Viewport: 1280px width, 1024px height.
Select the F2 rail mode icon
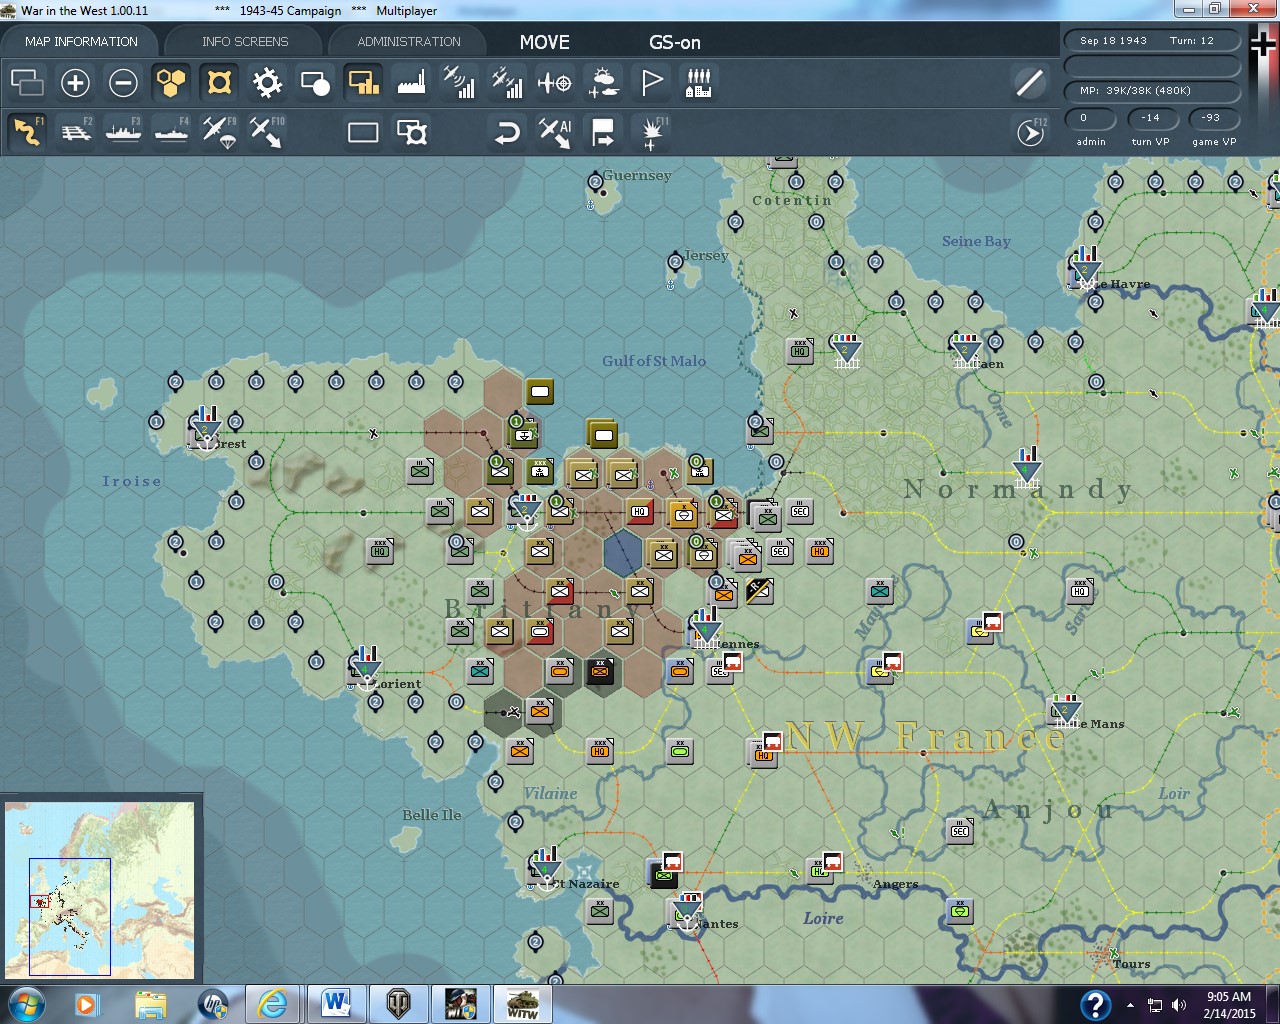click(75, 132)
